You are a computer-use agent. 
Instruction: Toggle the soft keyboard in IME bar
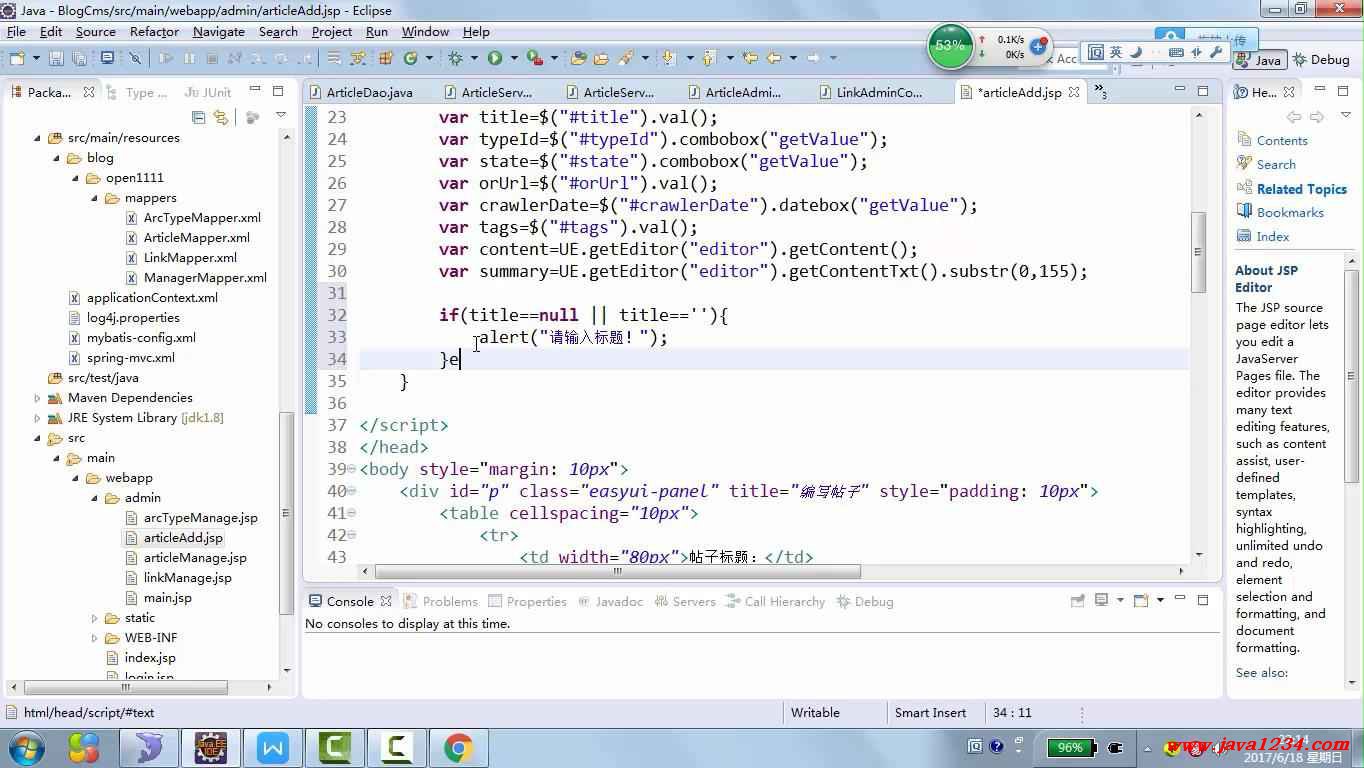click(x=1177, y=52)
